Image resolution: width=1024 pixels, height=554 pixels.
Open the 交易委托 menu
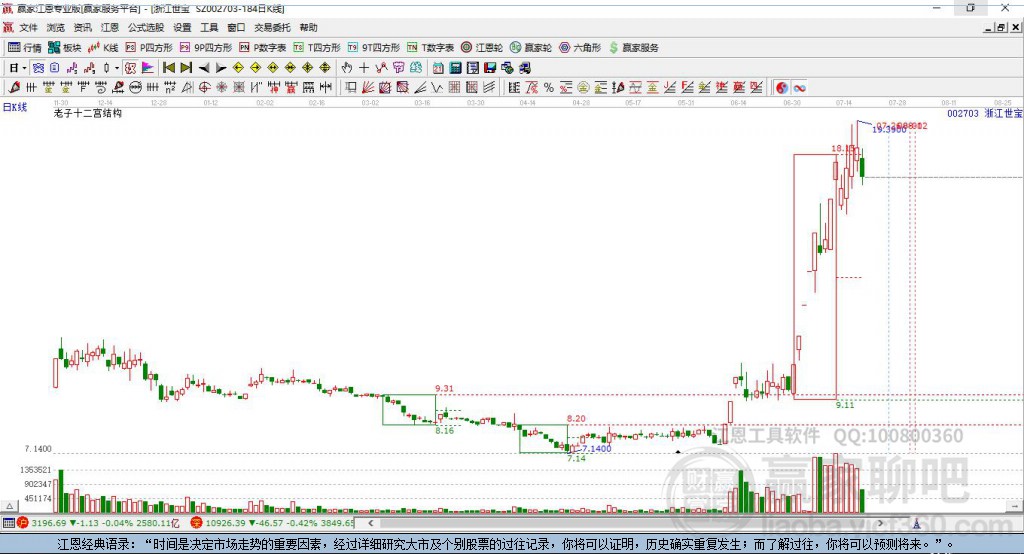point(273,28)
